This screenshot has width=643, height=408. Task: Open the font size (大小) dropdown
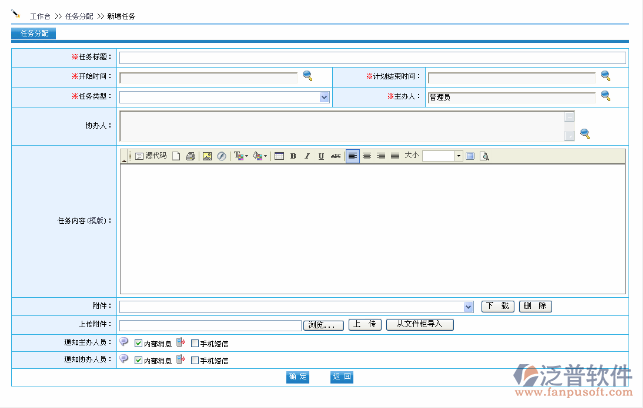(x=458, y=156)
